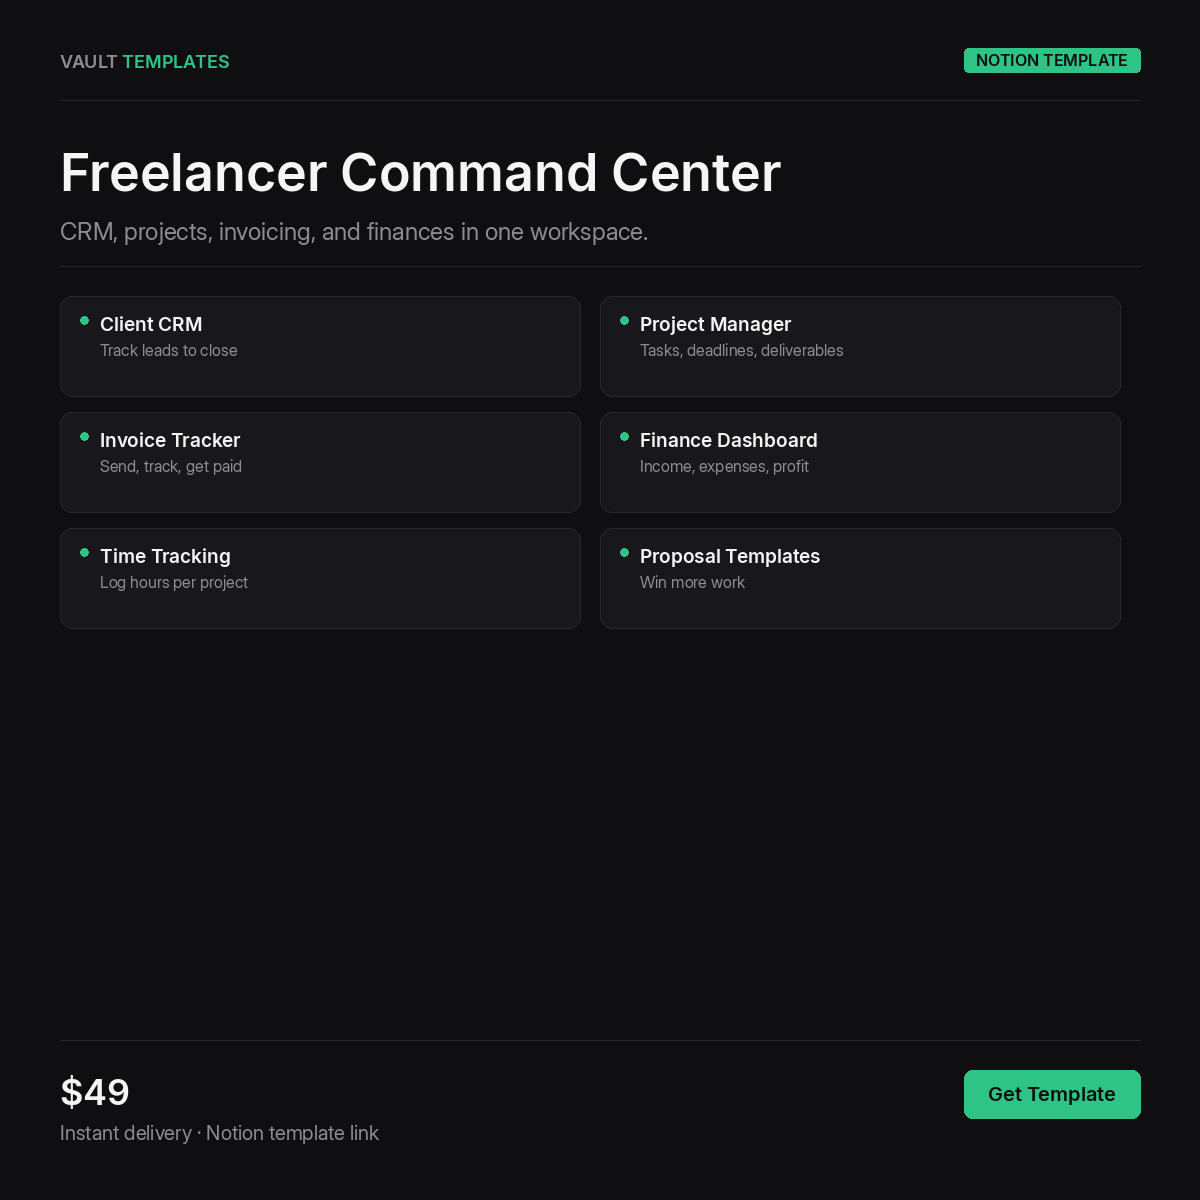Viewport: 1200px width, 1200px height.
Task: Click the Freelancer Command Center heading
Action: pyautogui.click(x=420, y=172)
